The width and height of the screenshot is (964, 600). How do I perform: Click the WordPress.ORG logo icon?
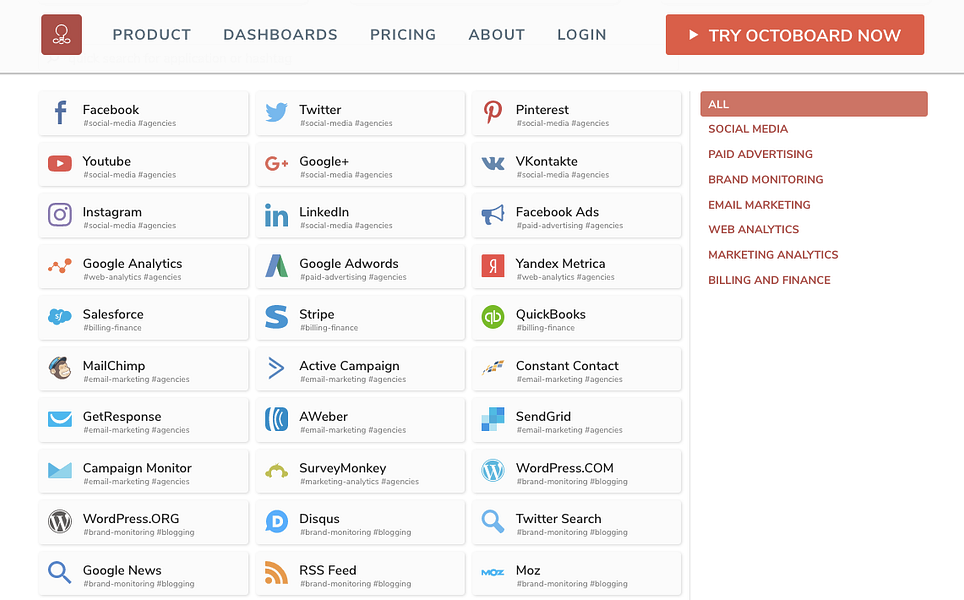[x=60, y=522]
